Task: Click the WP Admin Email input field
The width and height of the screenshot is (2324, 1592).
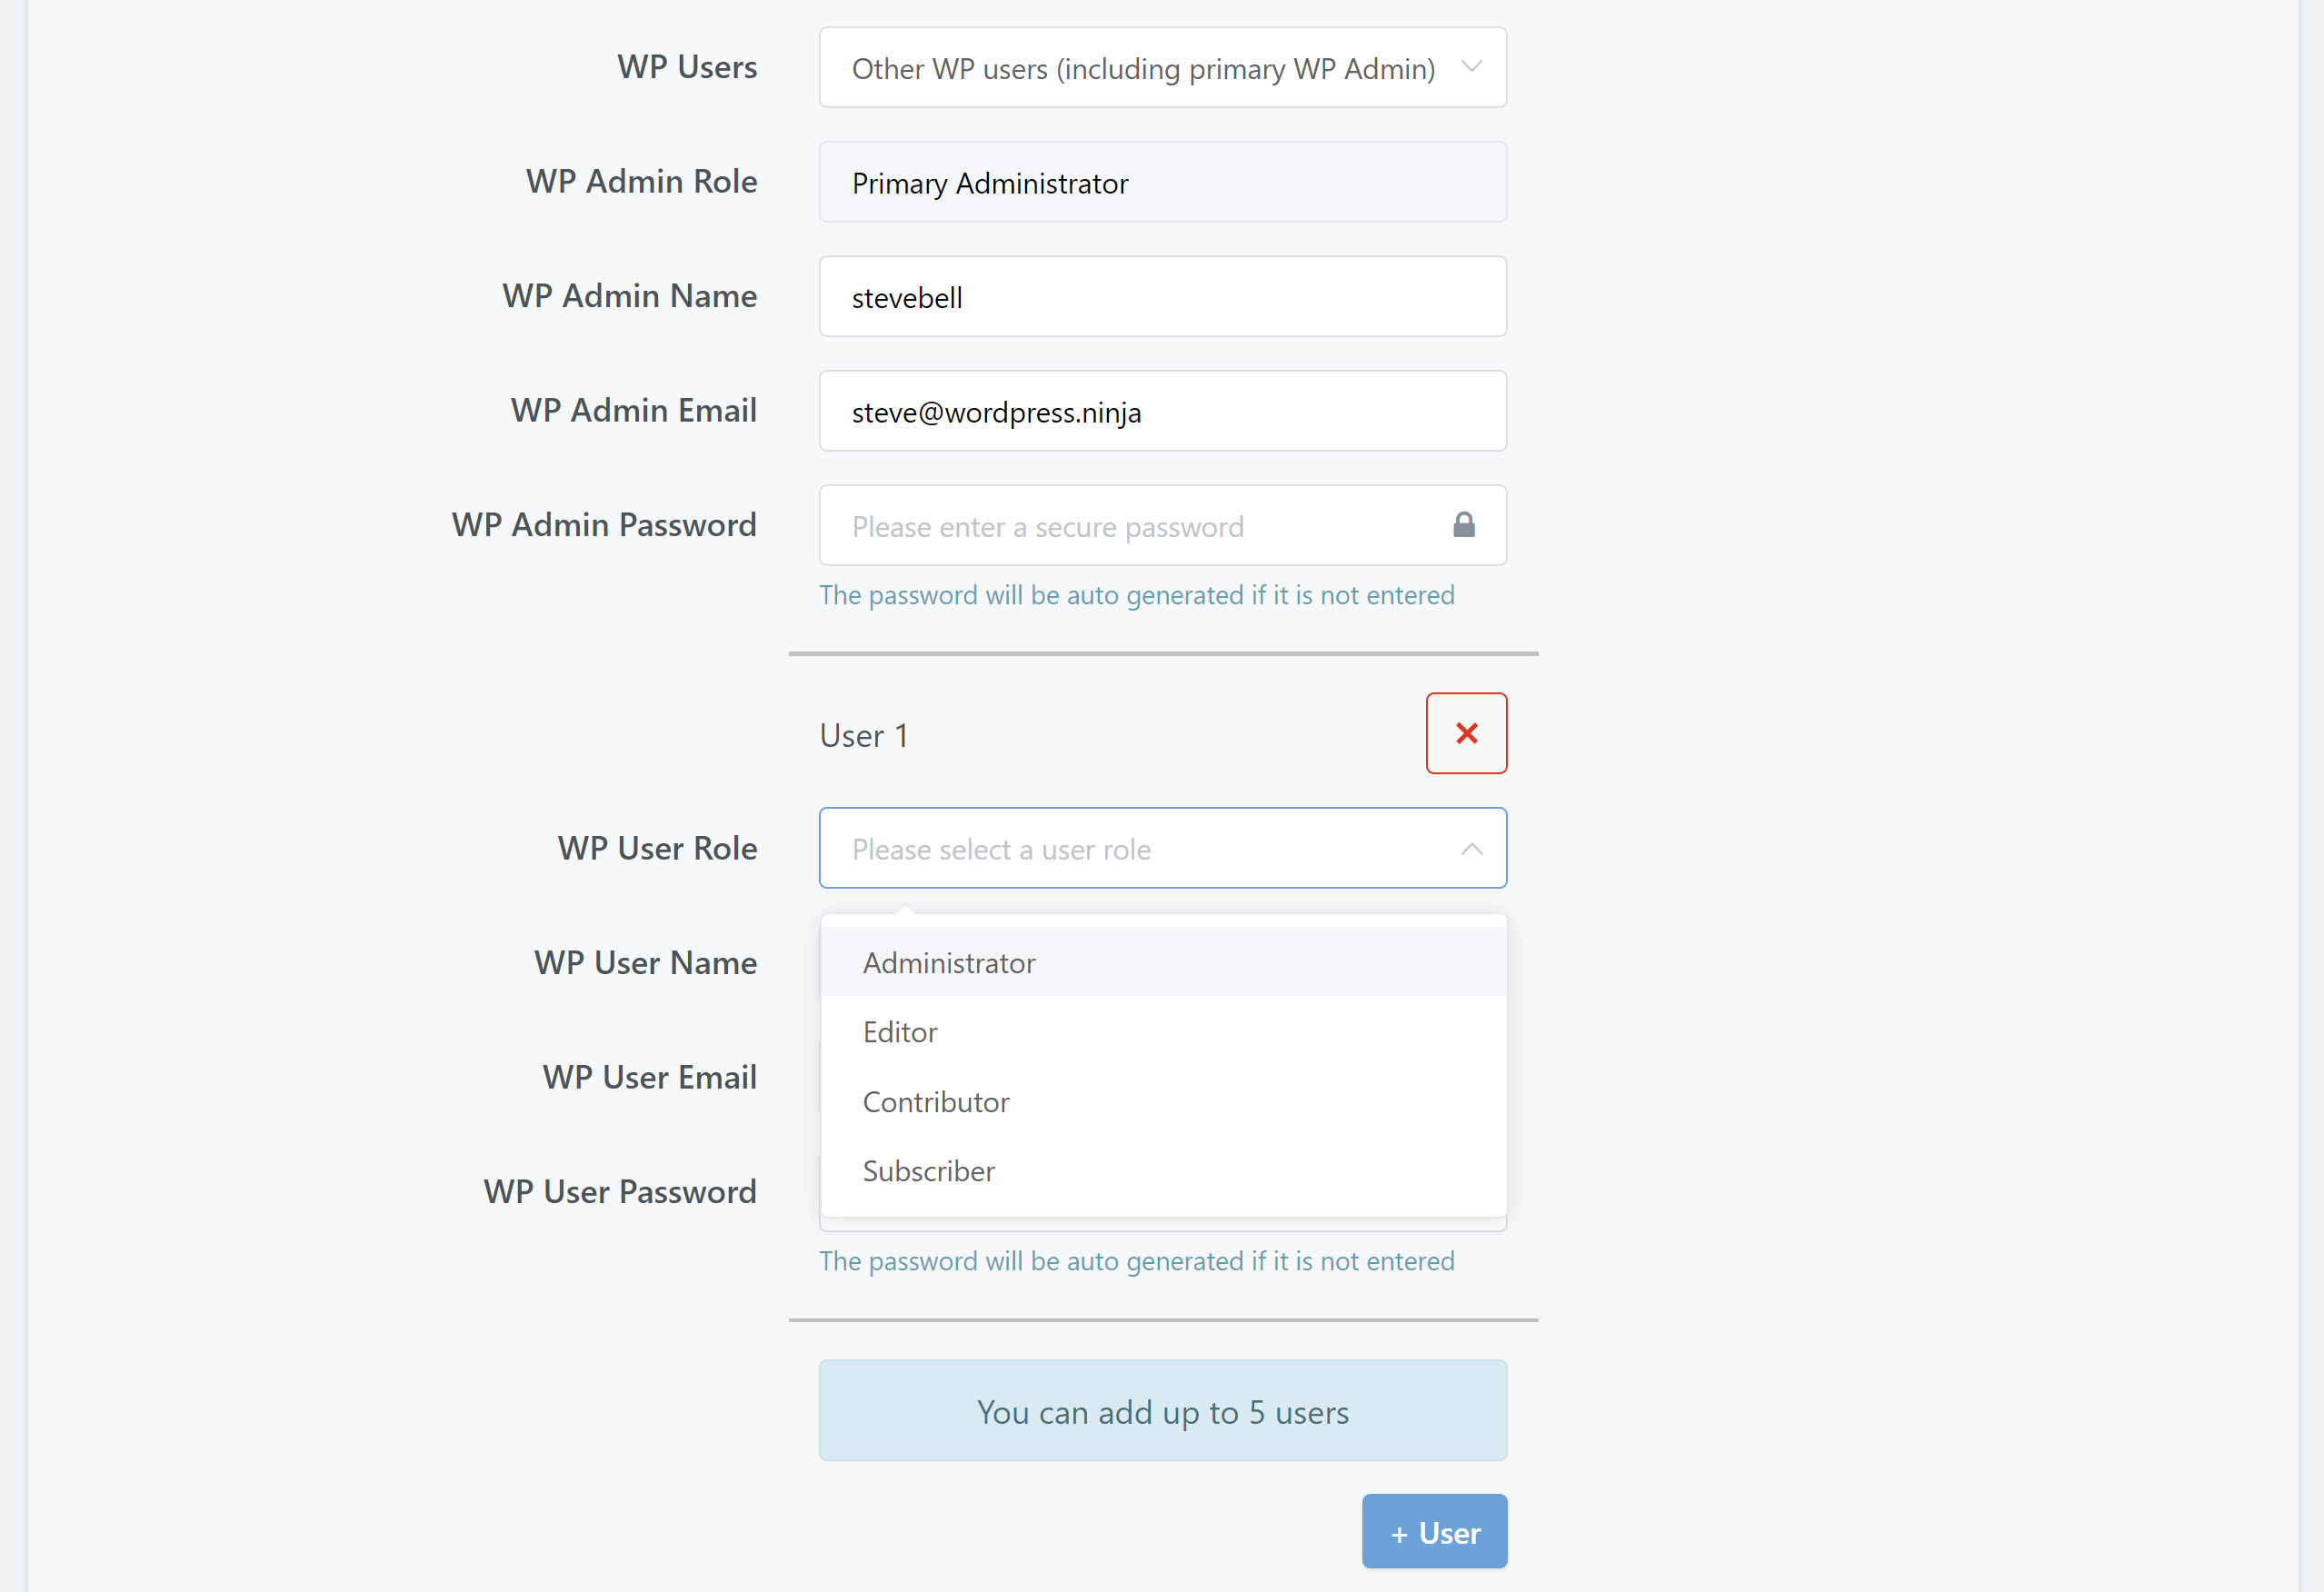Action: (1163, 411)
